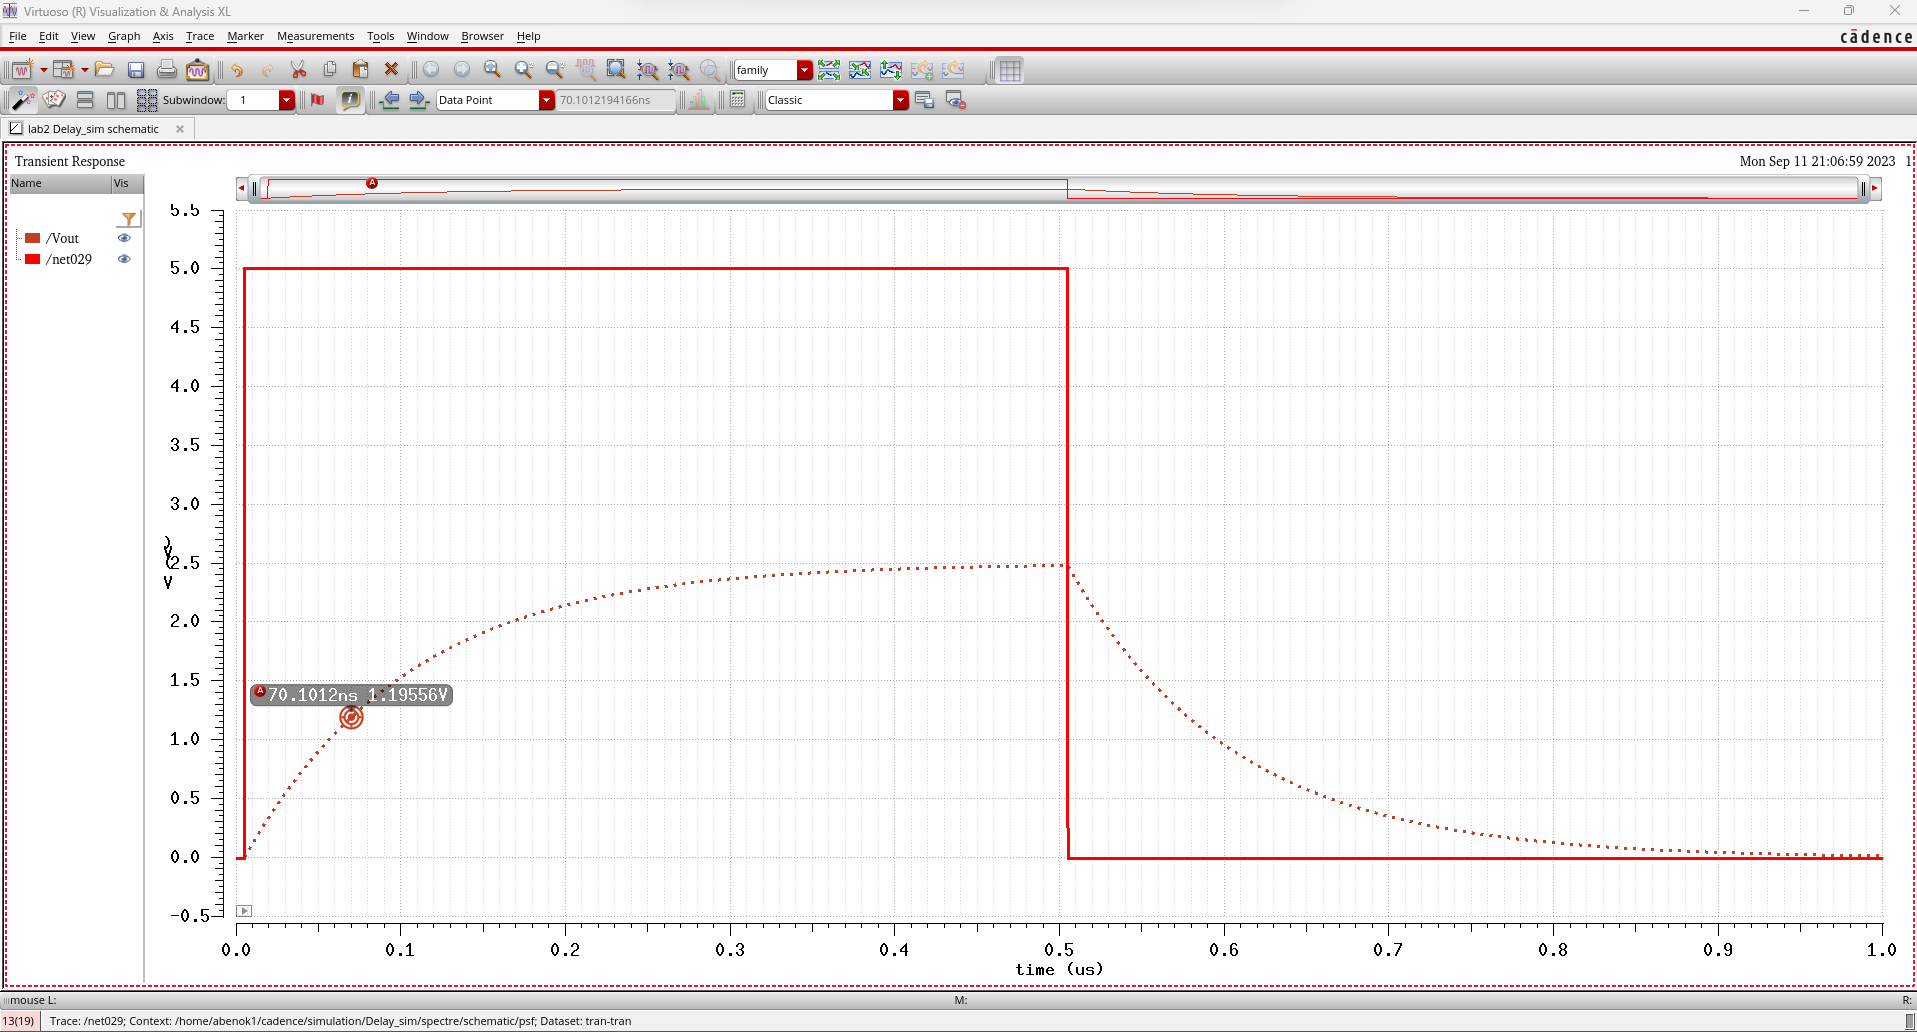Save the current graph
This screenshot has width=1917, height=1032.
136,70
